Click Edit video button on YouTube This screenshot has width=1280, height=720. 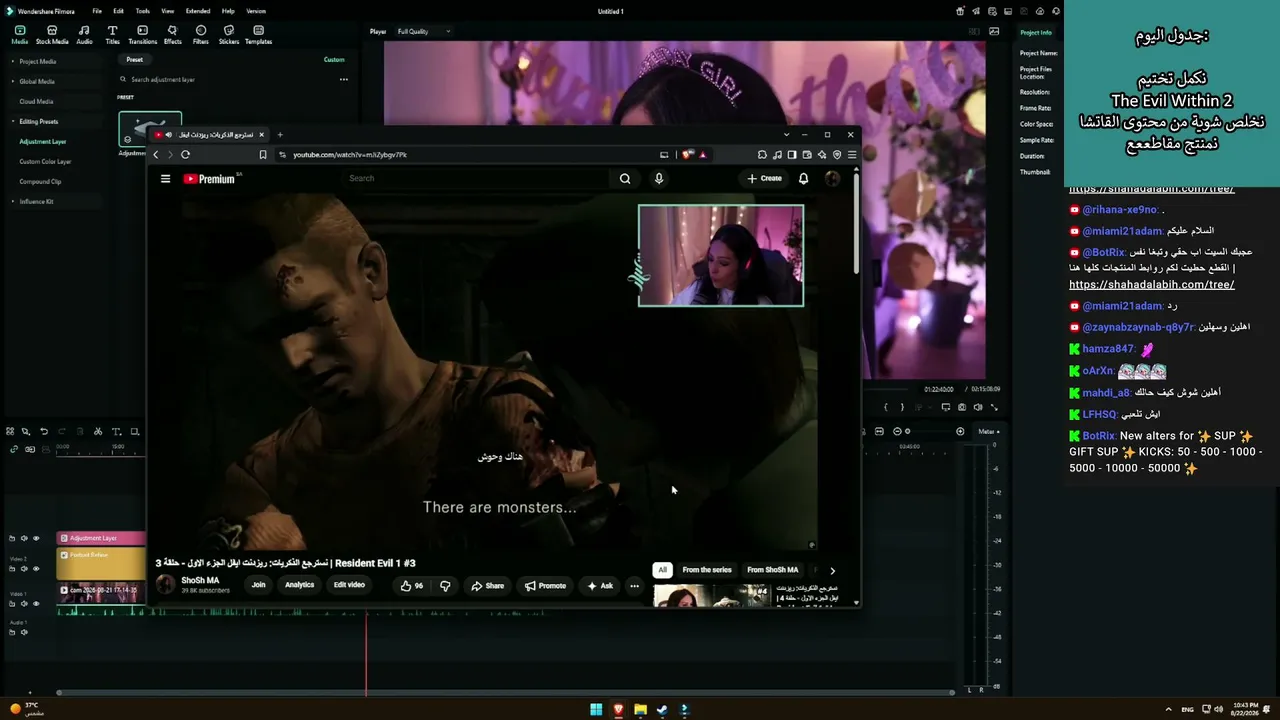click(x=349, y=585)
